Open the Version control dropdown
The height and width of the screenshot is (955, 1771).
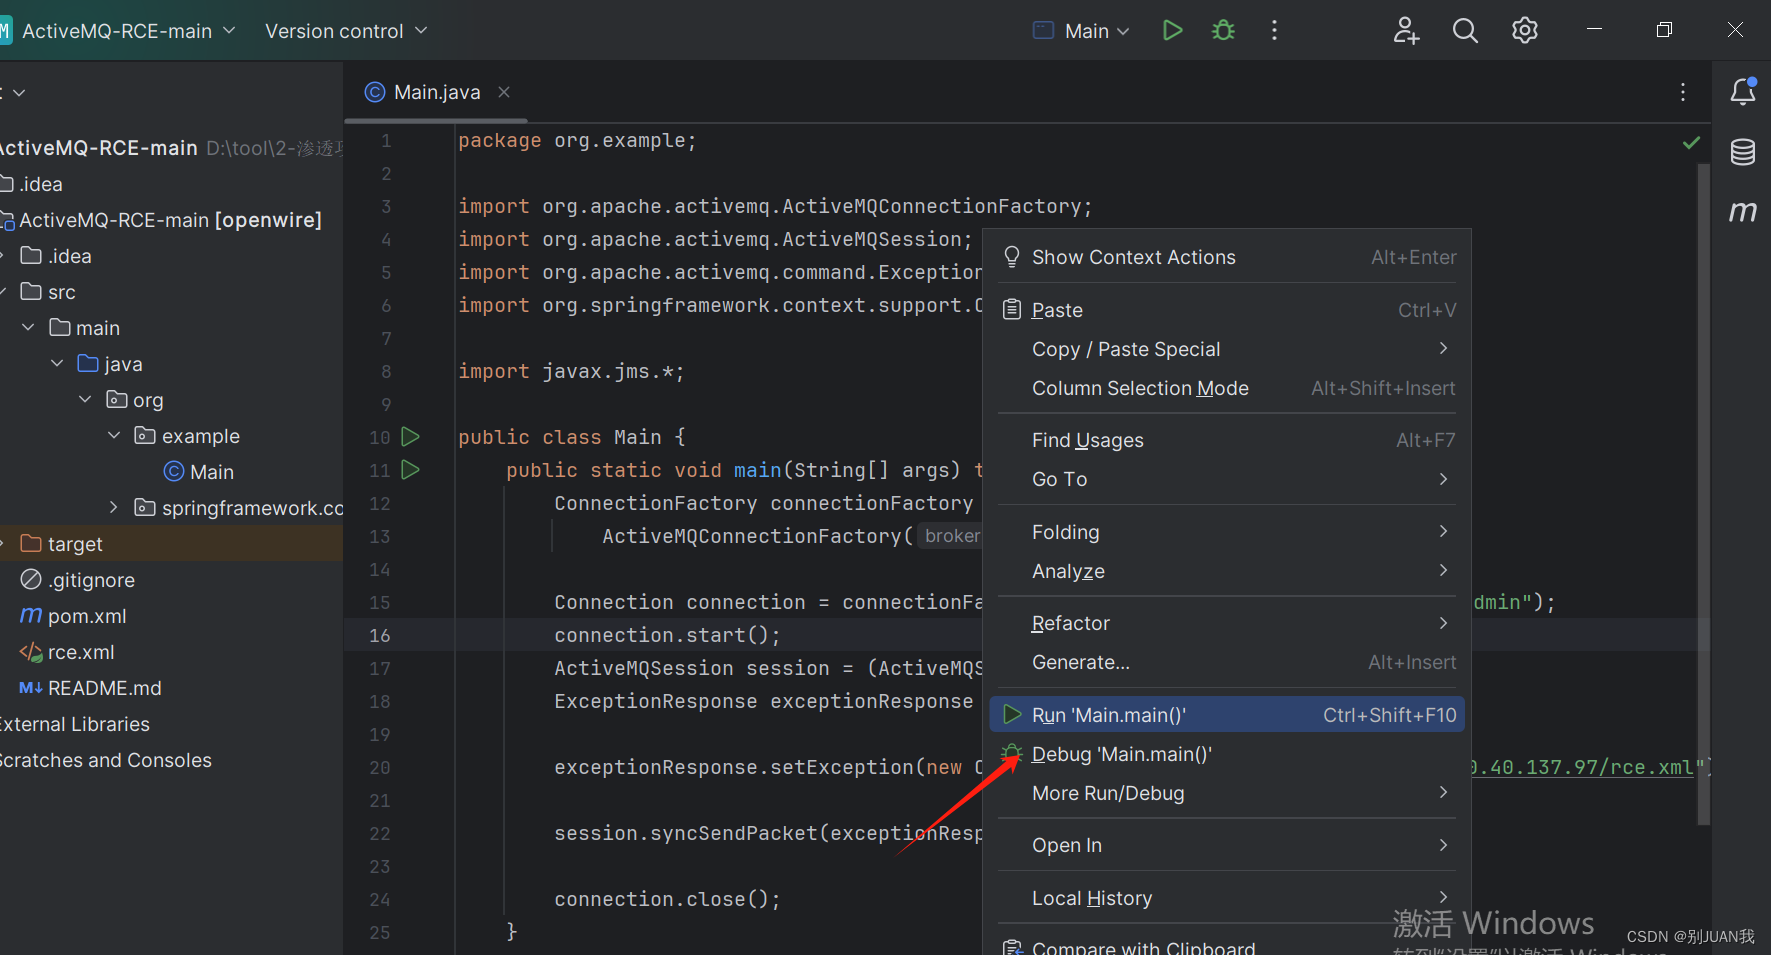(346, 31)
